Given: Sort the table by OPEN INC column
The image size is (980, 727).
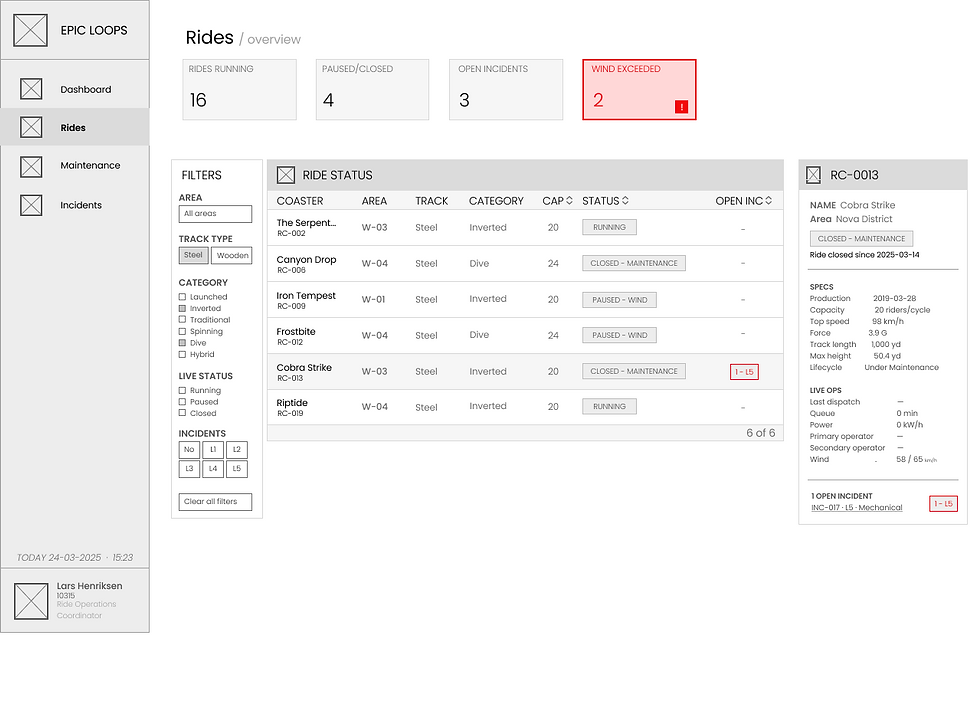Looking at the screenshot, I should point(768,201).
